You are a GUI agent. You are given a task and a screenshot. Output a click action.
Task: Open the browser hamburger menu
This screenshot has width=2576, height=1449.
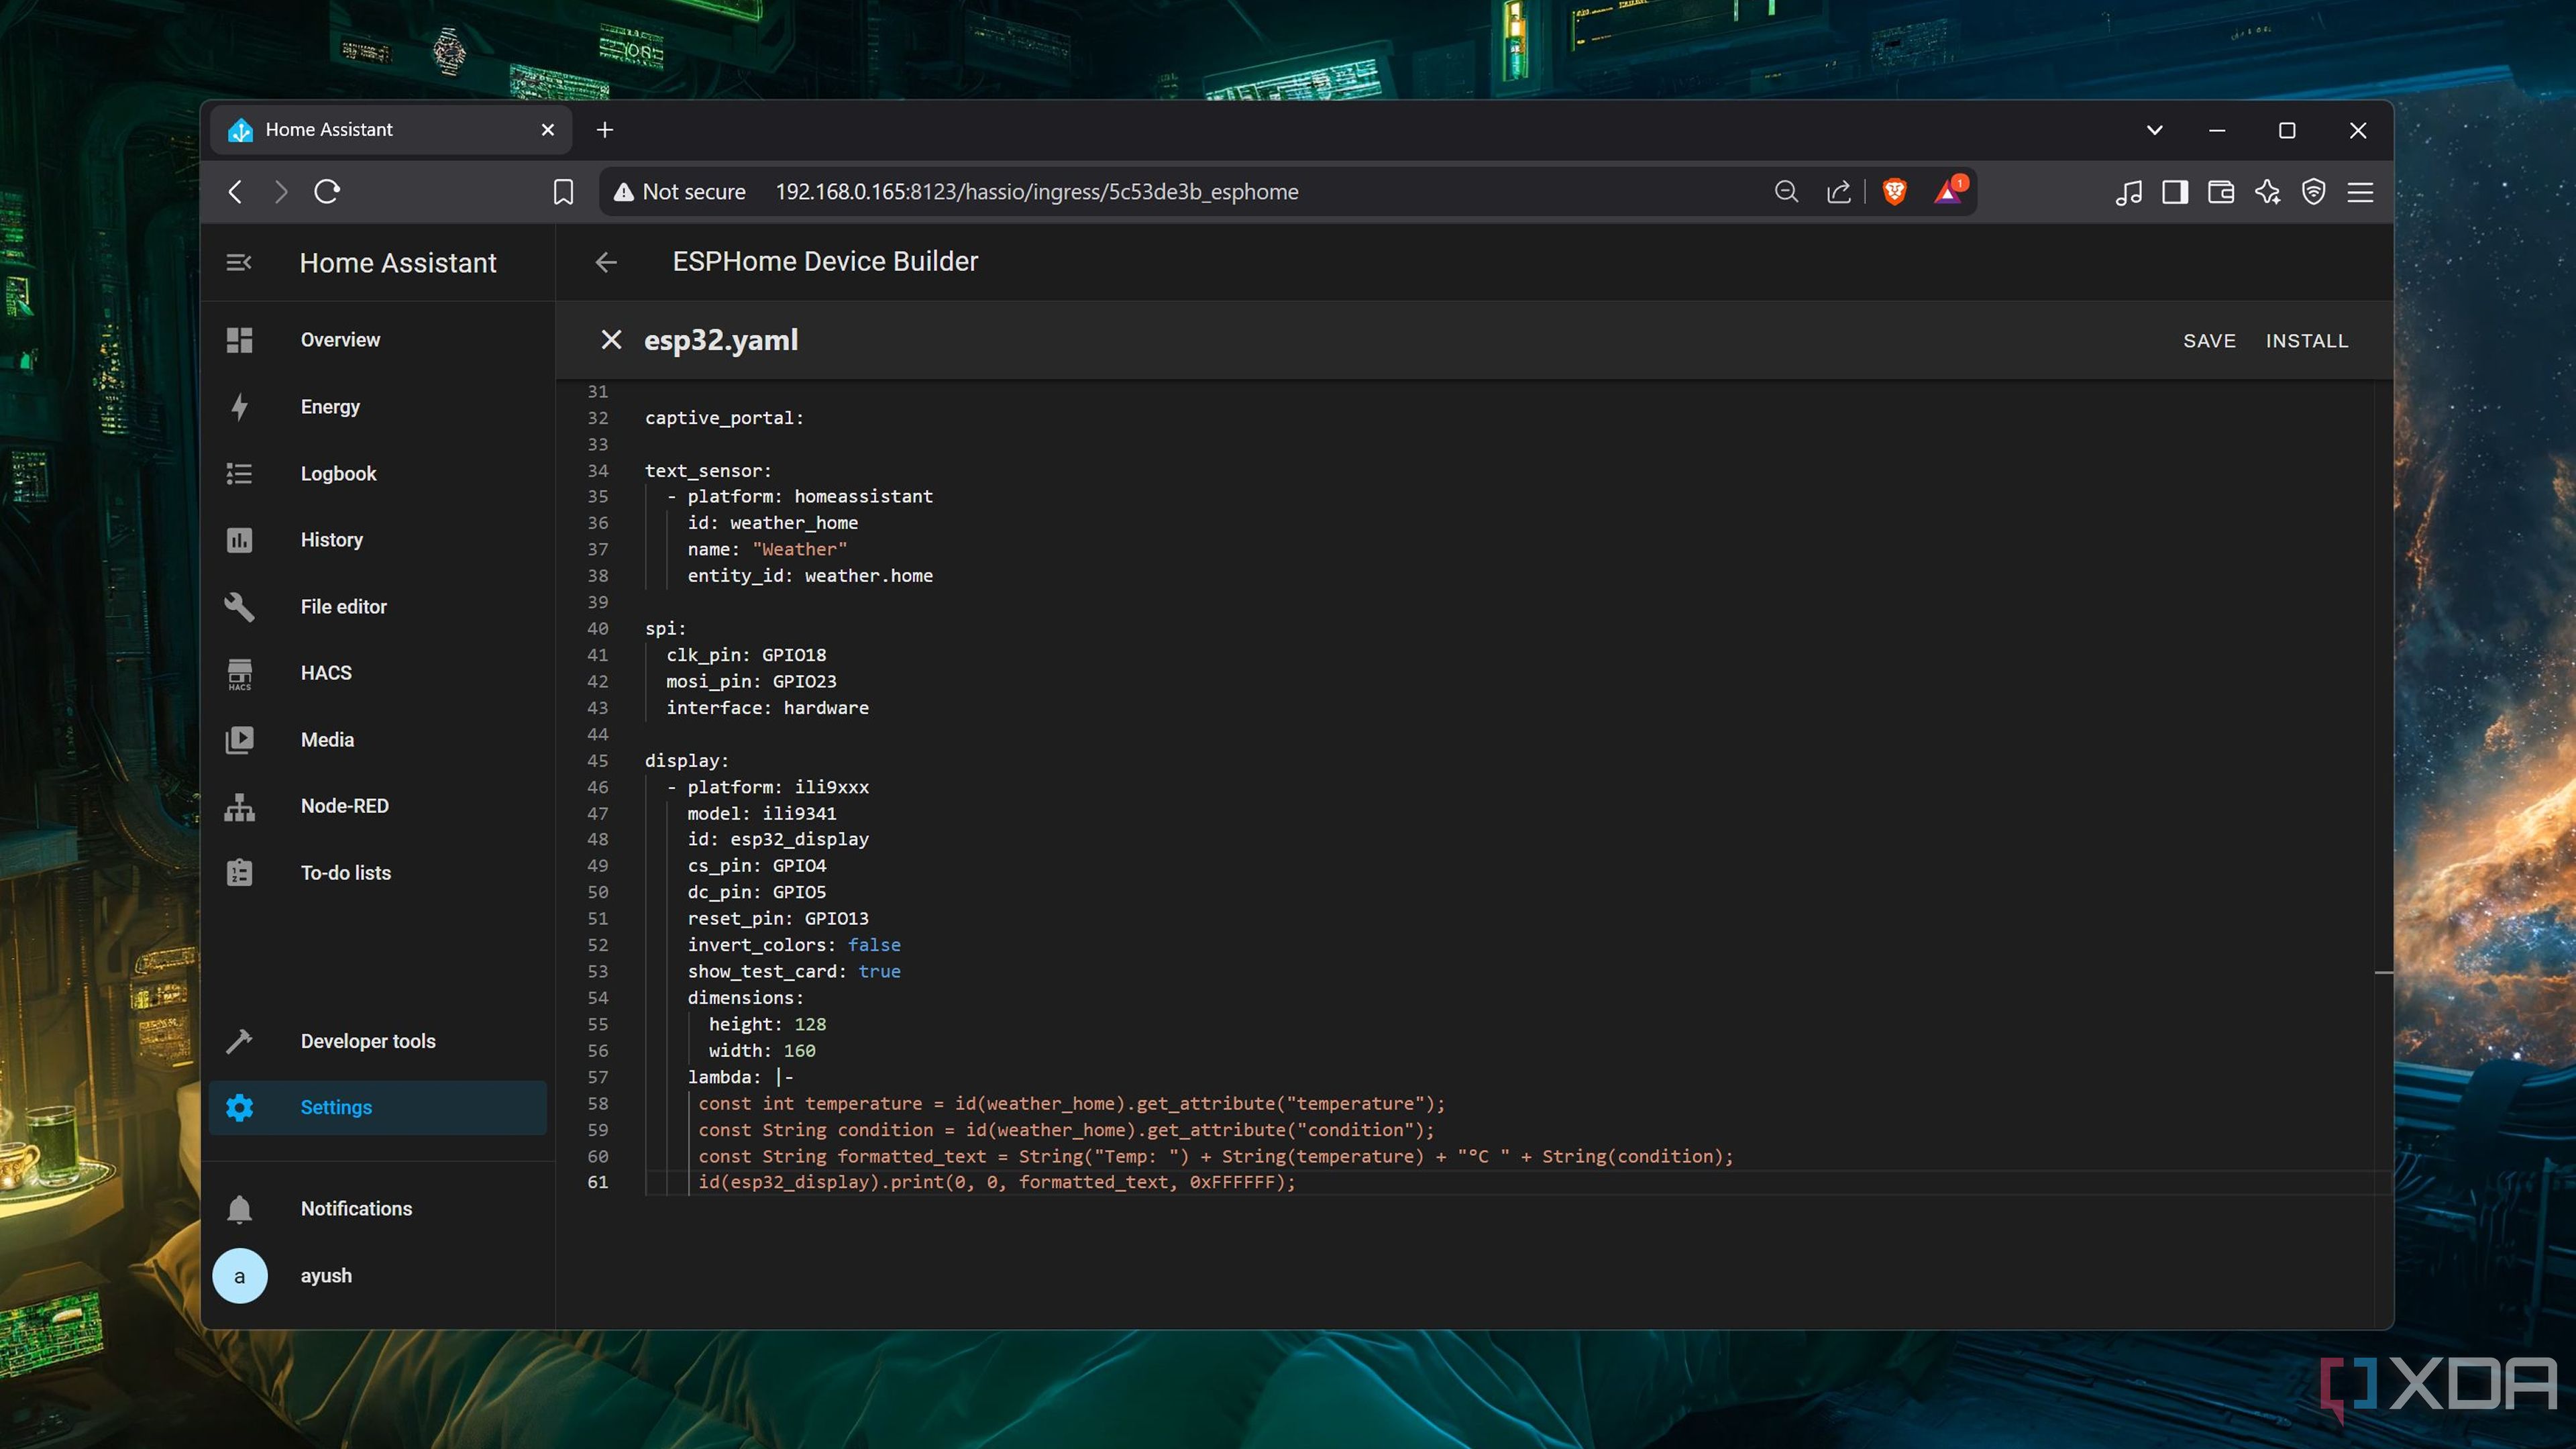tap(2360, 192)
